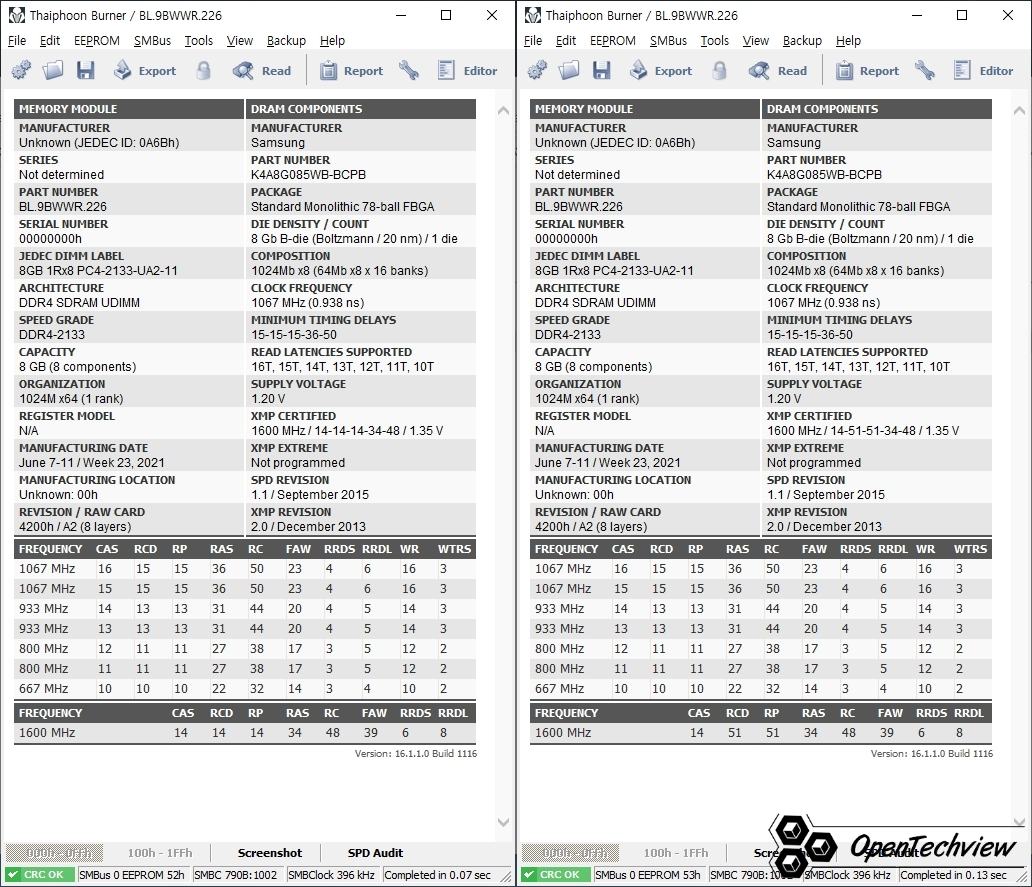1032x887 pixels.
Task: Open Edit menu in right window
Action: (566, 40)
